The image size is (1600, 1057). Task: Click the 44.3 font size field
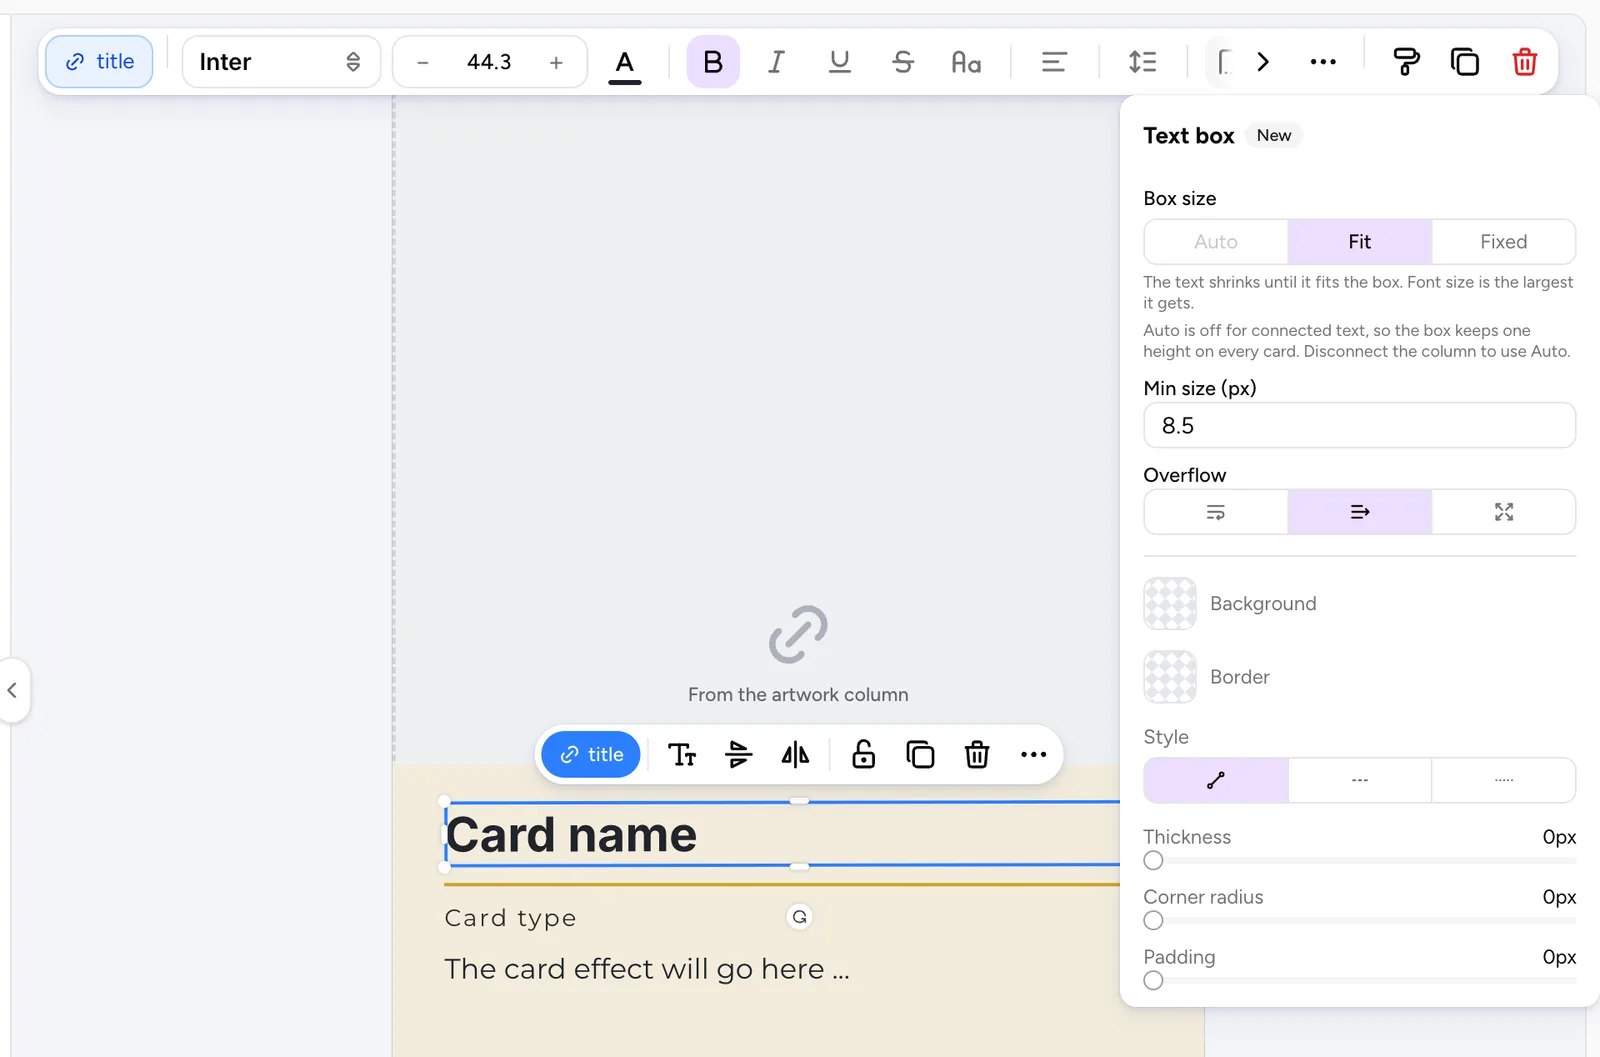tap(489, 62)
